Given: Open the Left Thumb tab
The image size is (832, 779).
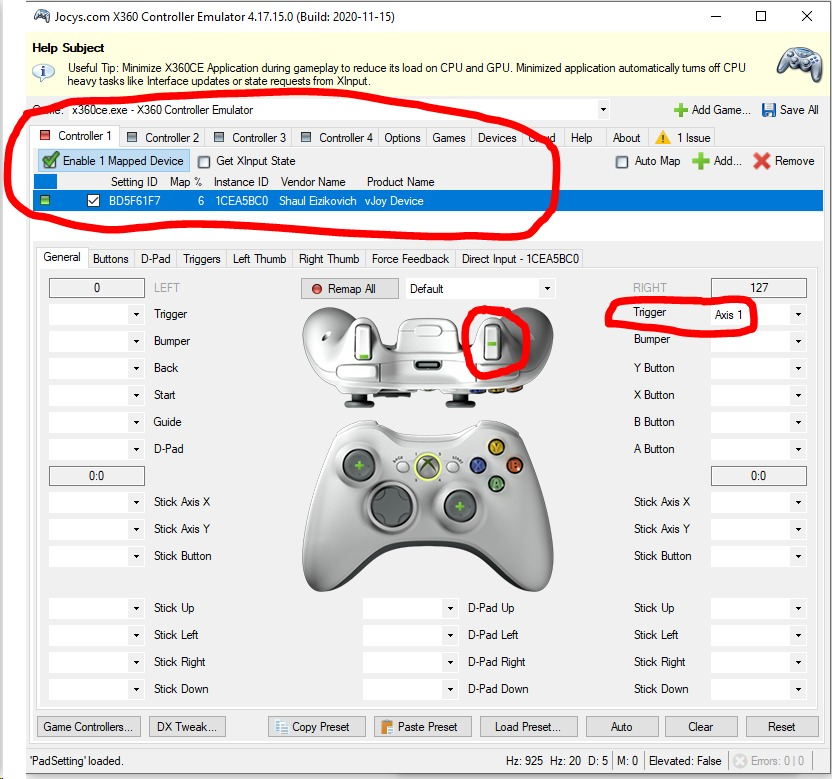Looking at the screenshot, I should point(259,258).
